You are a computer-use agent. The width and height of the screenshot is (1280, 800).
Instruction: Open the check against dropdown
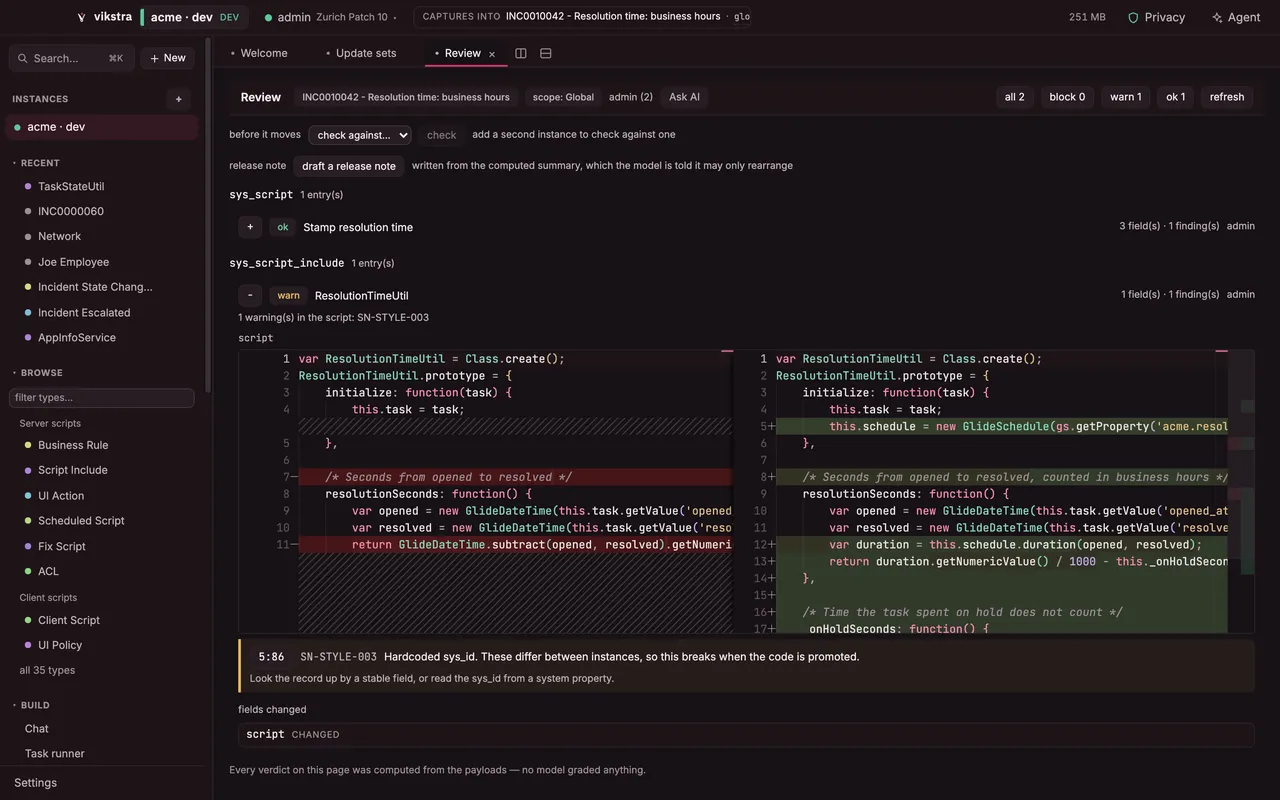[359, 135]
